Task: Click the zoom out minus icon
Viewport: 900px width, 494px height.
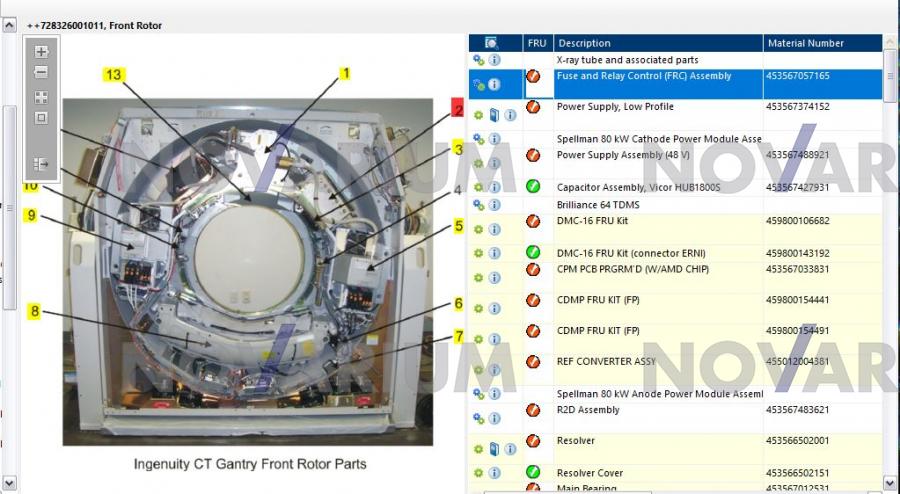Action: [41, 72]
